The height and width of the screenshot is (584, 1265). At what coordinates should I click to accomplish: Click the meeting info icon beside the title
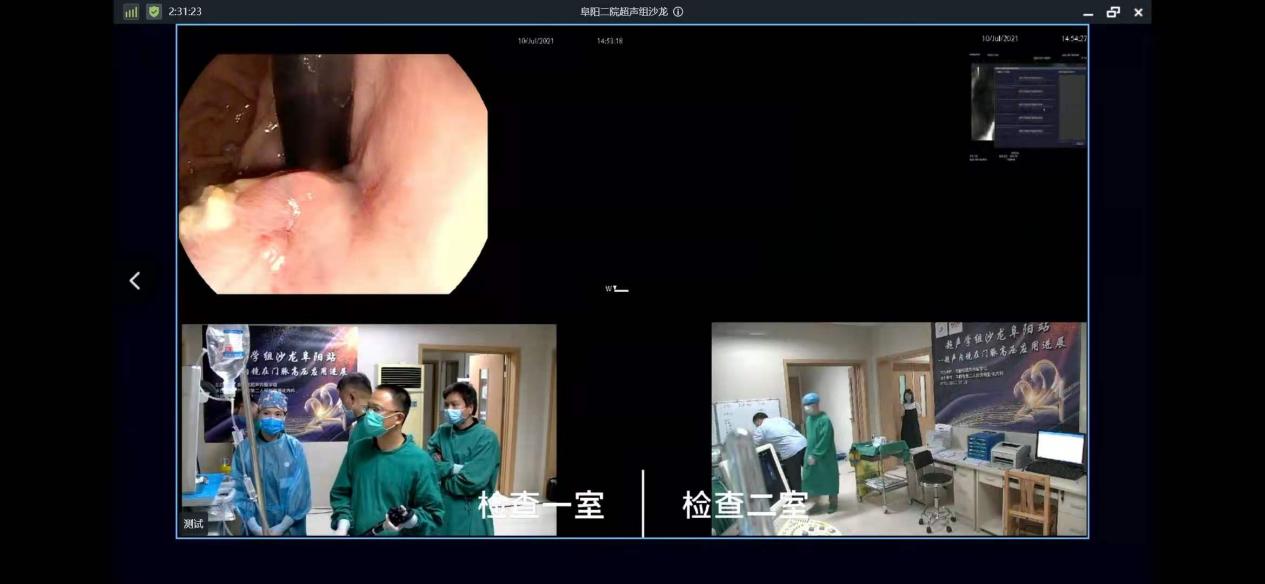click(678, 12)
